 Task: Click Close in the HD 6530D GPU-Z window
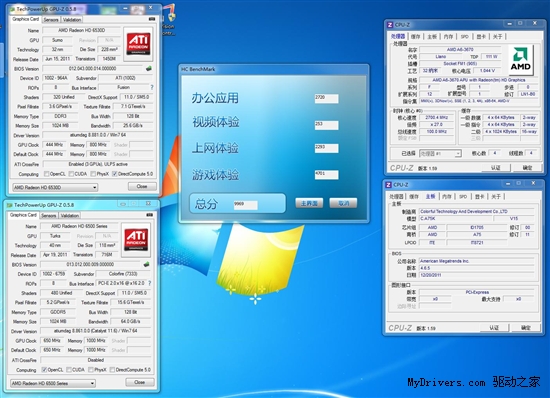coord(142,186)
